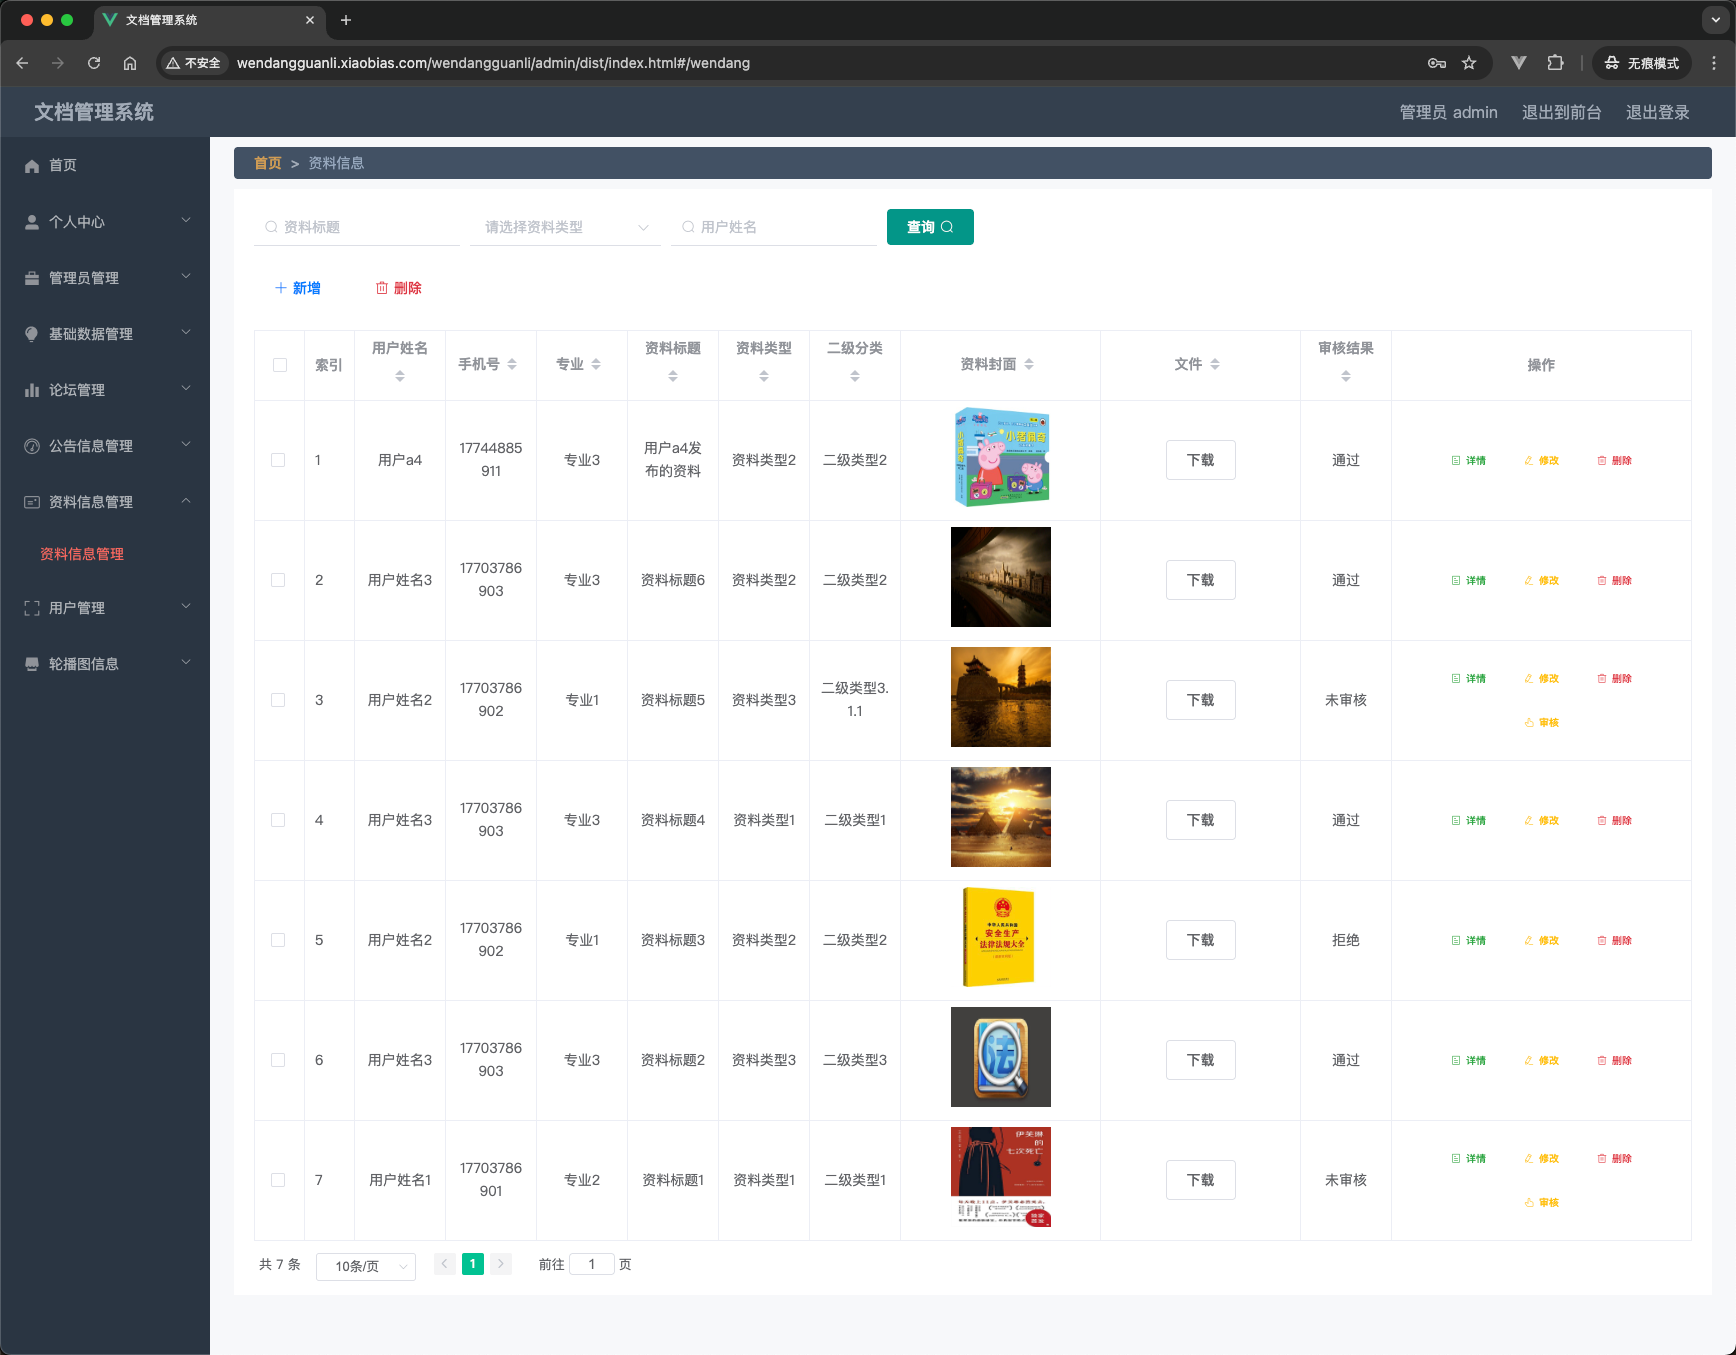The image size is (1736, 1355).
Task: Click the home icon in sidebar
Action: pos(32,166)
